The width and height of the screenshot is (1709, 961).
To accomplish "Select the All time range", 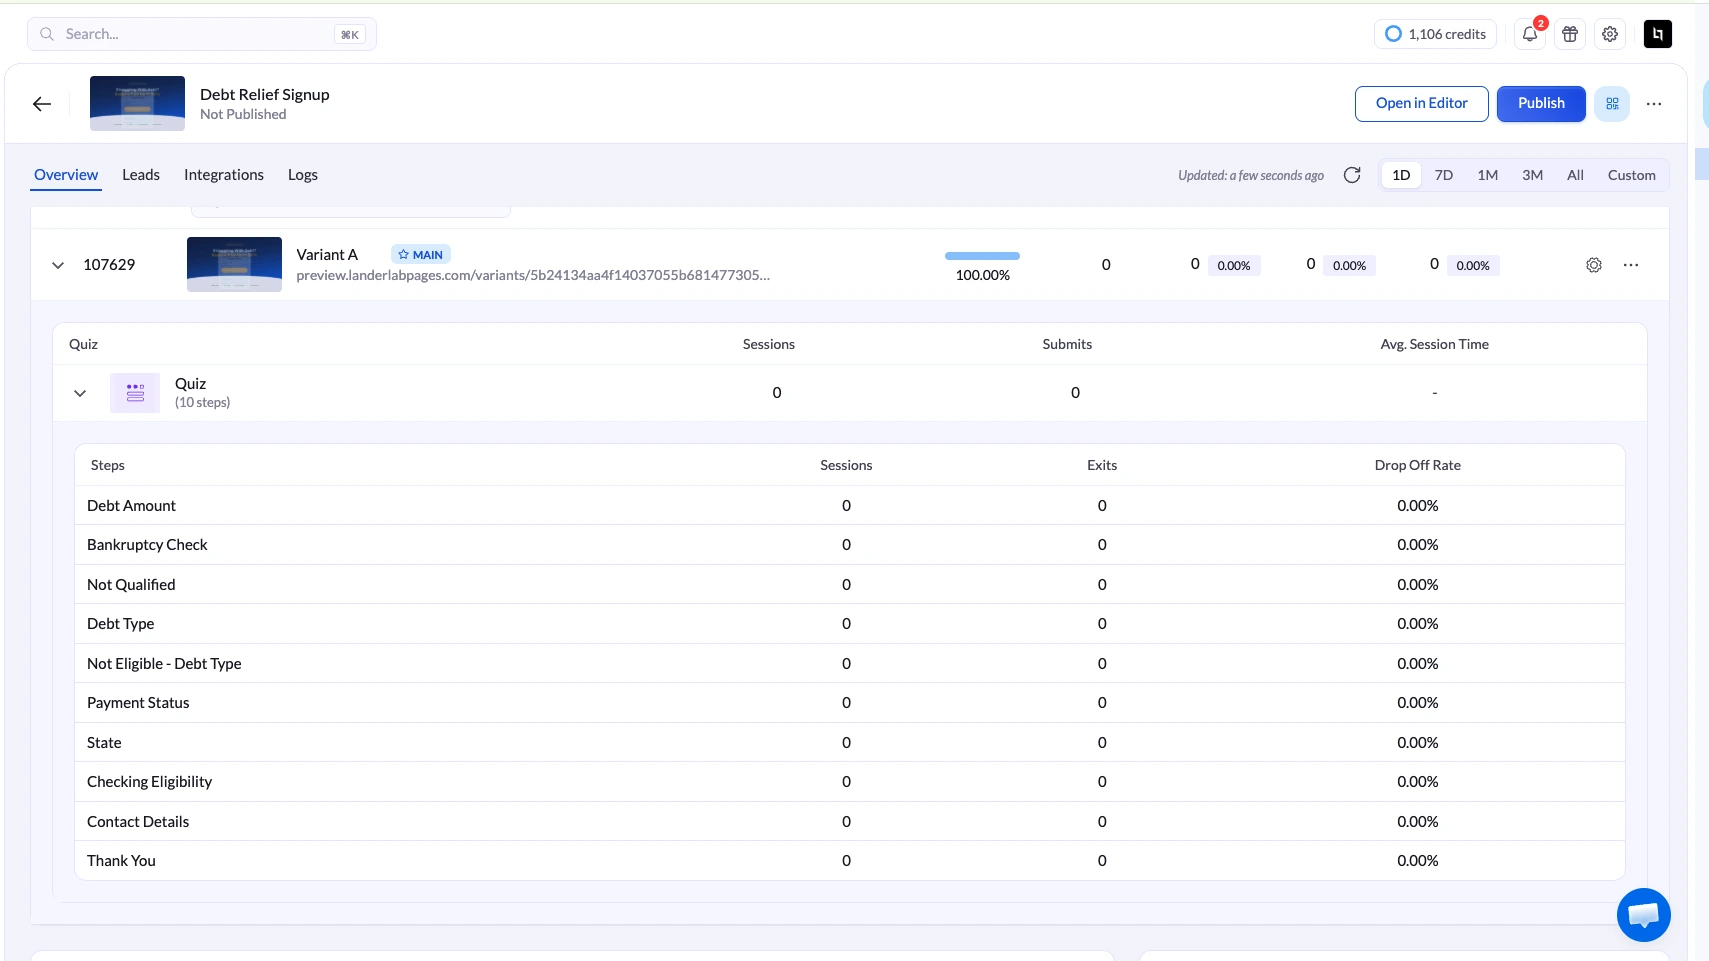I will click(1576, 175).
